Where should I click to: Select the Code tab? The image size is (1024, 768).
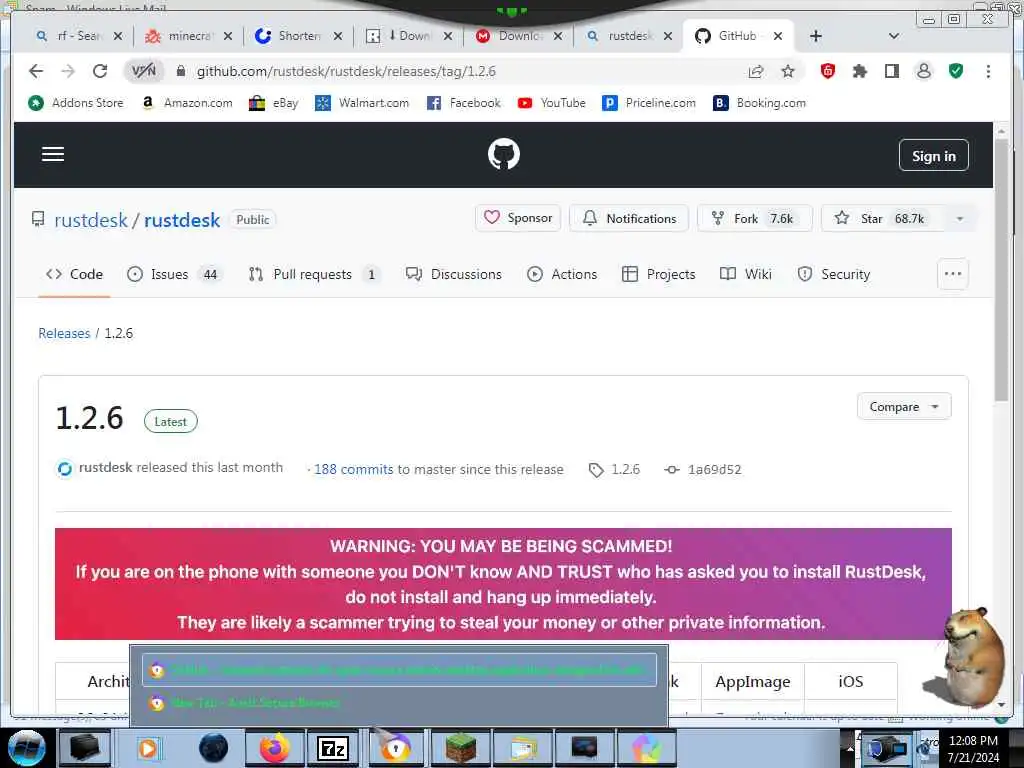[74, 274]
